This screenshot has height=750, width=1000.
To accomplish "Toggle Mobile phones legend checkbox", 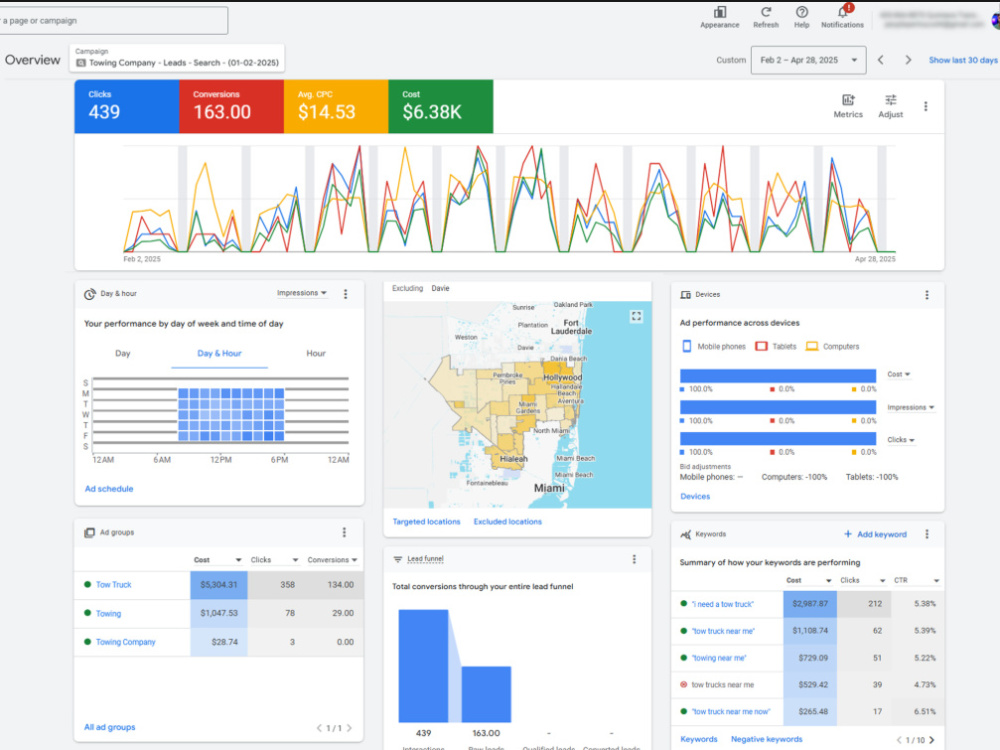I will click(x=687, y=346).
